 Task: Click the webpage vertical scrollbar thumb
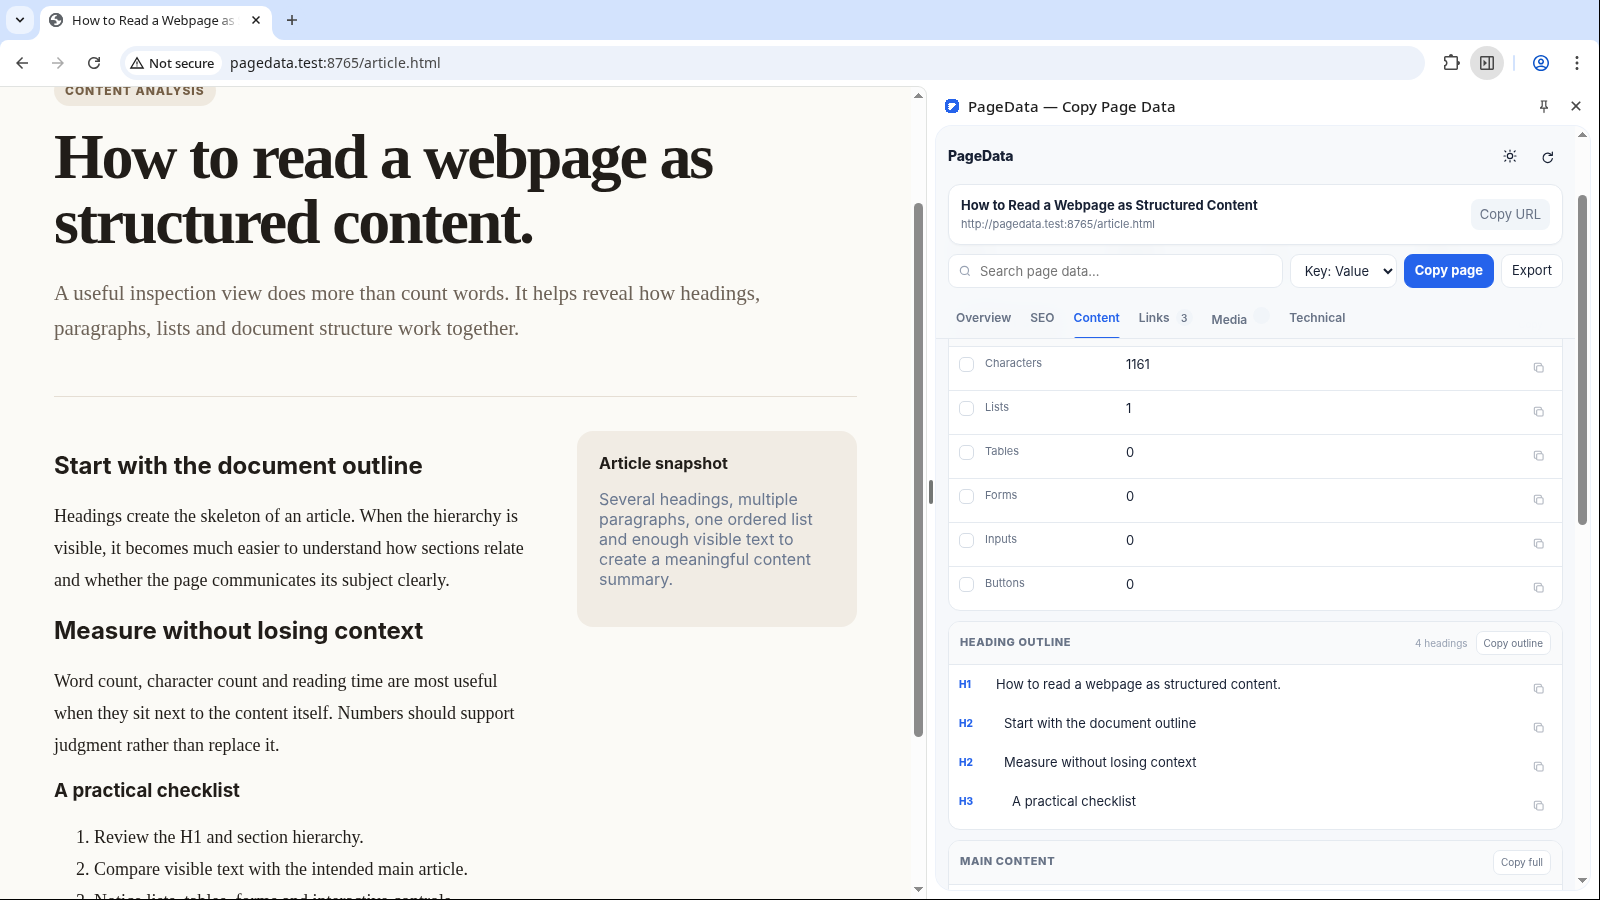tap(918, 470)
